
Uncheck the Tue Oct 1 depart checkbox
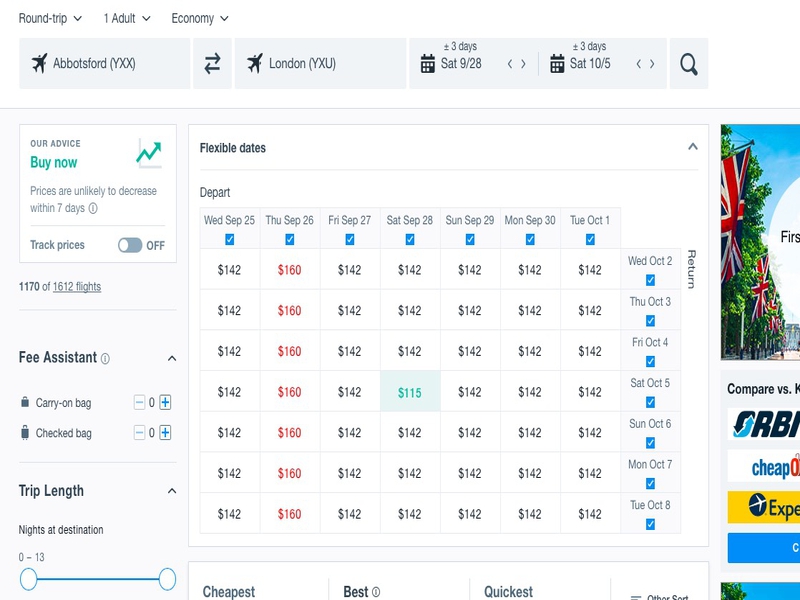click(590, 239)
